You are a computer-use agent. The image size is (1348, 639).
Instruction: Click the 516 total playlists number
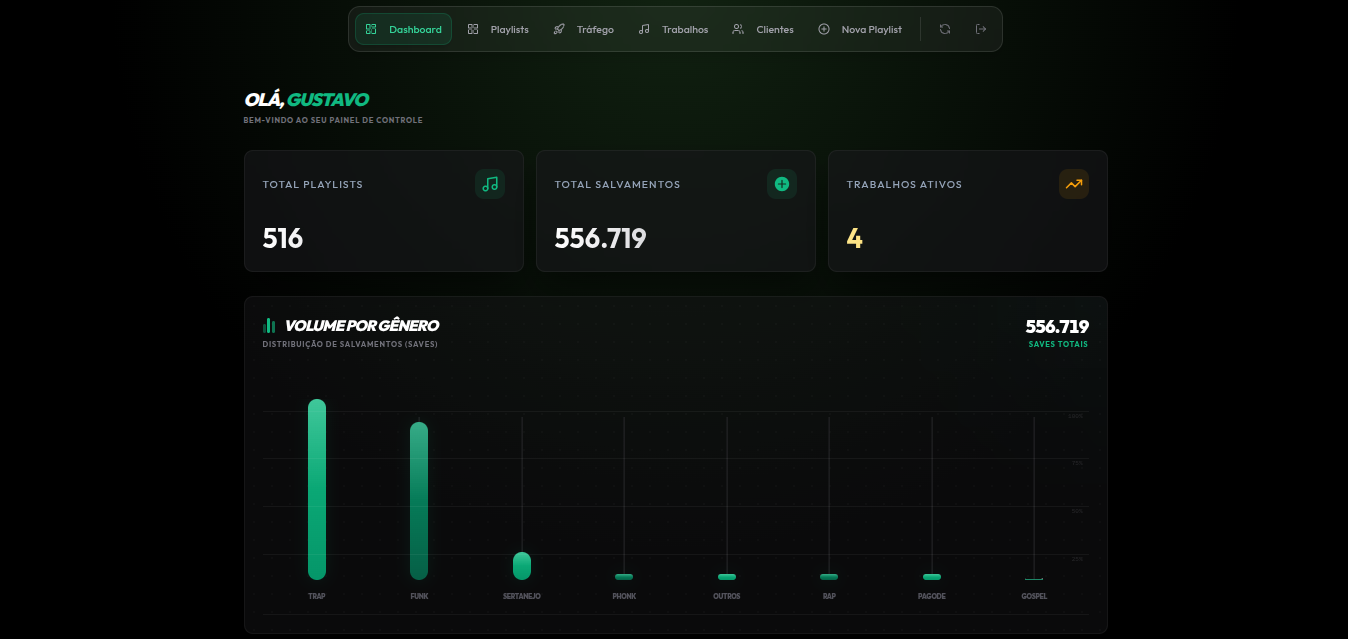pos(283,238)
